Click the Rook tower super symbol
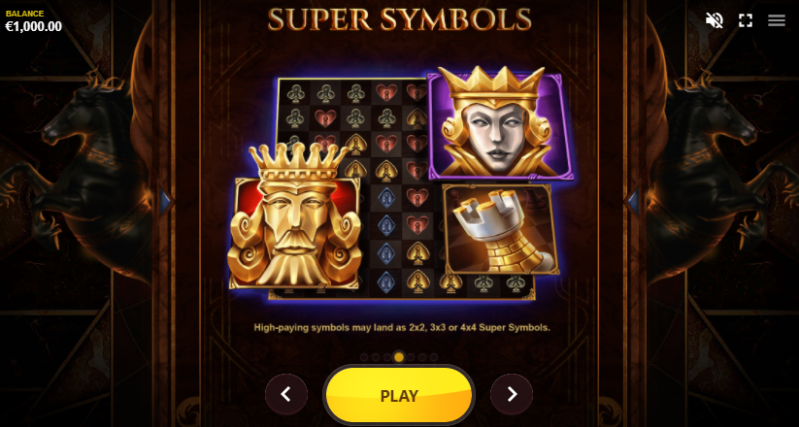 point(501,230)
